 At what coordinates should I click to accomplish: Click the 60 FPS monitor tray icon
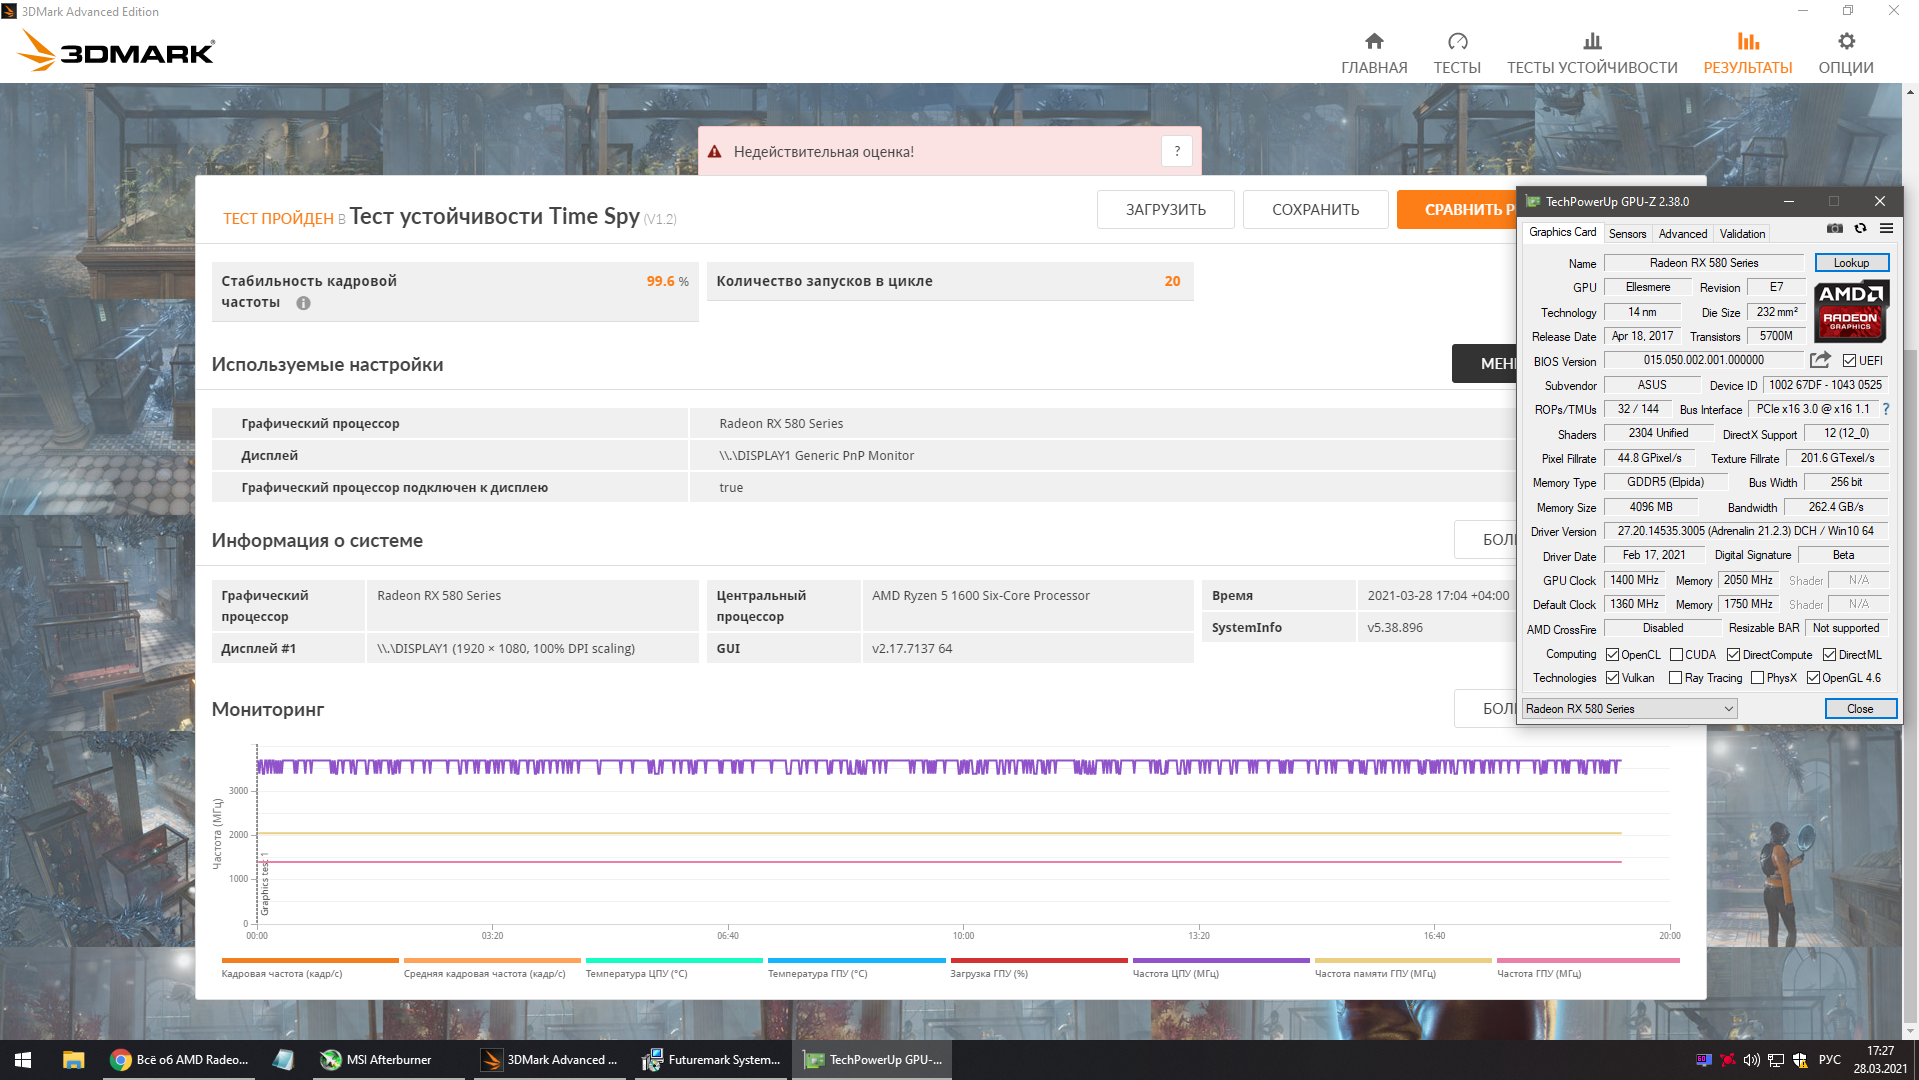pyautogui.click(x=1704, y=1060)
